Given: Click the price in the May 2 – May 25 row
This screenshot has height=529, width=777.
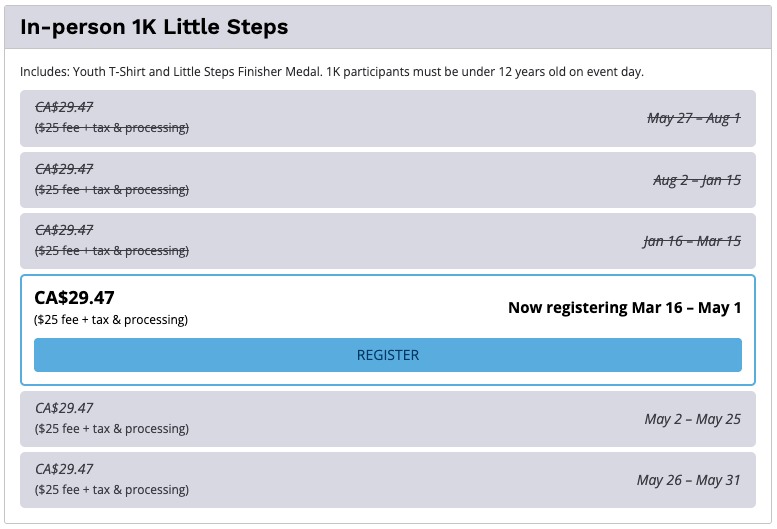Looking at the screenshot, I should click(x=64, y=408).
